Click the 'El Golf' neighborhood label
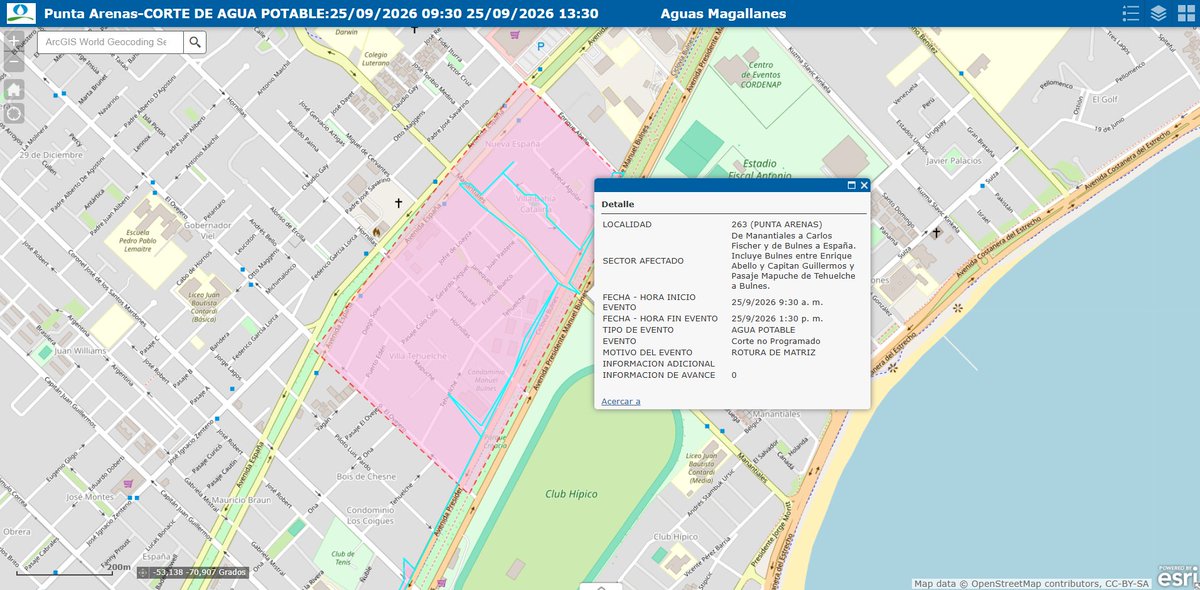The image size is (1200, 590). pos(1104,100)
